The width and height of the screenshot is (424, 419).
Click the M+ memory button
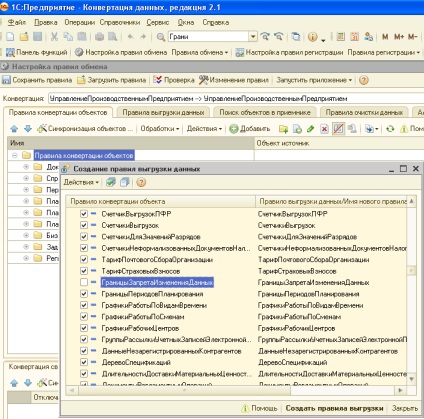click(x=399, y=37)
